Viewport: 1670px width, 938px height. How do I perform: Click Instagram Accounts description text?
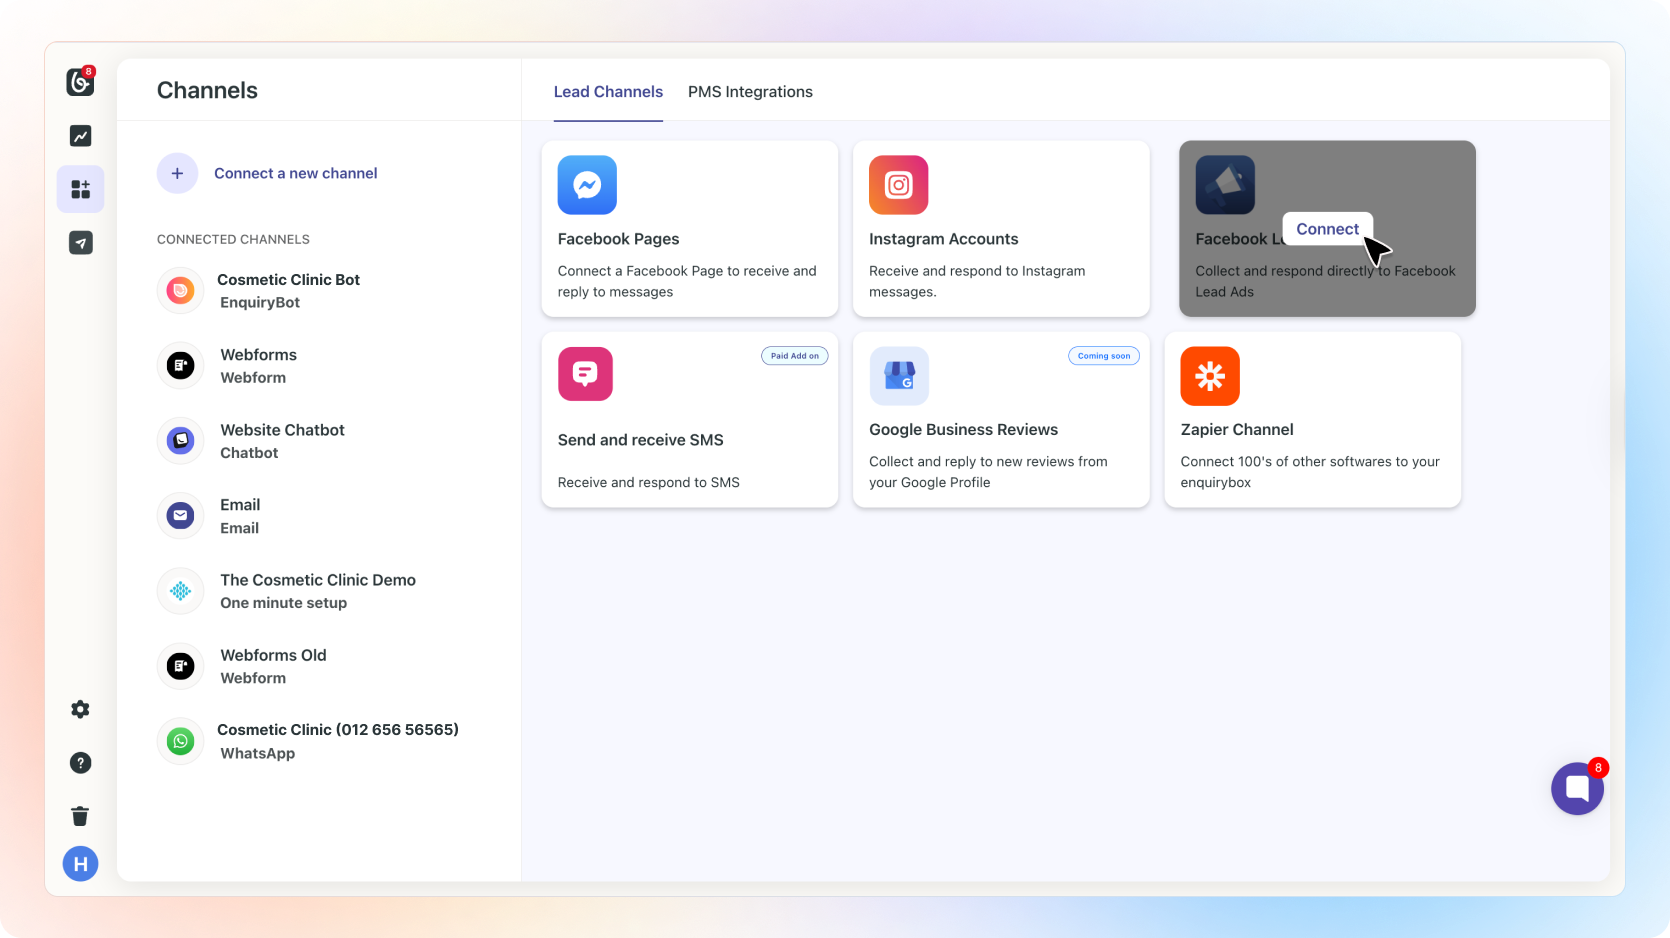977,281
